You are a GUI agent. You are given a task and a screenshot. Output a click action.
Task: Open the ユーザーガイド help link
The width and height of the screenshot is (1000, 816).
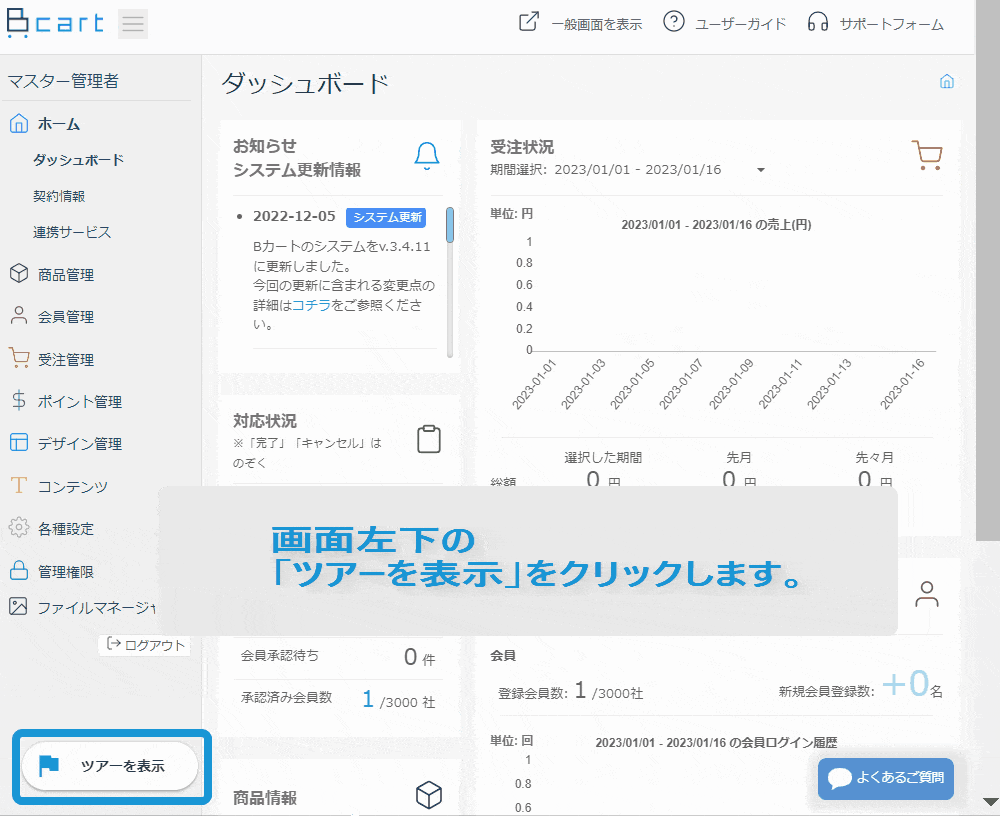click(x=724, y=23)
